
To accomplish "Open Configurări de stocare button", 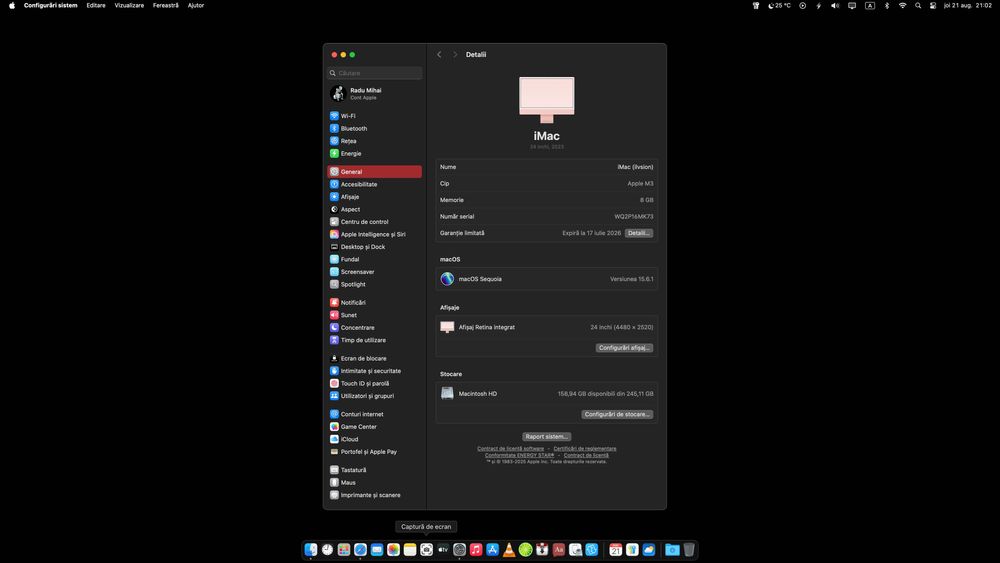I will click(617, 414).
